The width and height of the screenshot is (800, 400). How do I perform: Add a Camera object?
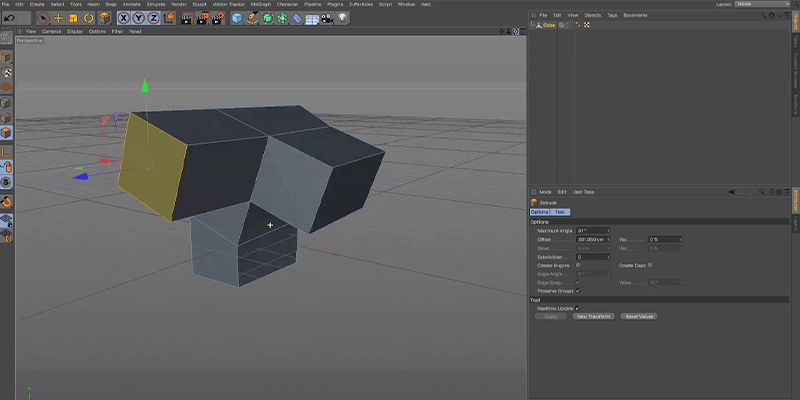[x=327, y=19]
